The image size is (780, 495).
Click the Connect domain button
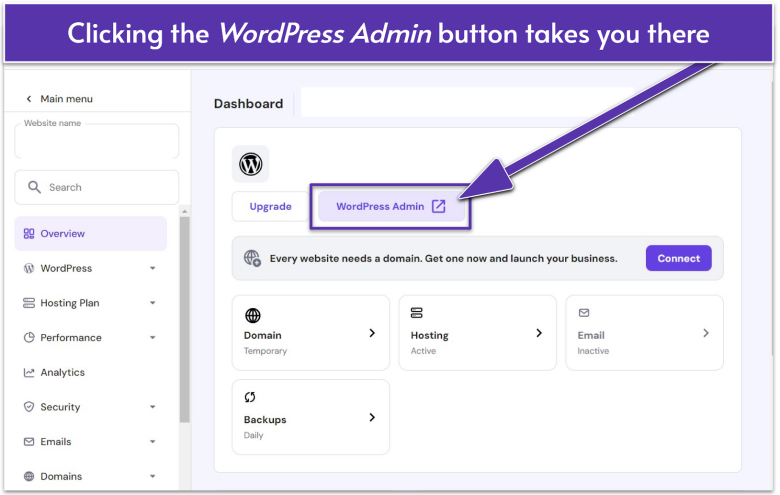tap(679, 258)
